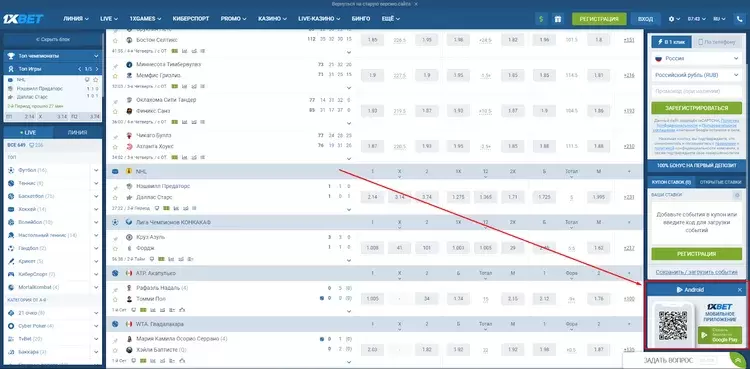750x369 pixels.
Task: Click the ЗАРЕГИСТРИРОВАТЬСЯ button
Action: pos(696,108)
